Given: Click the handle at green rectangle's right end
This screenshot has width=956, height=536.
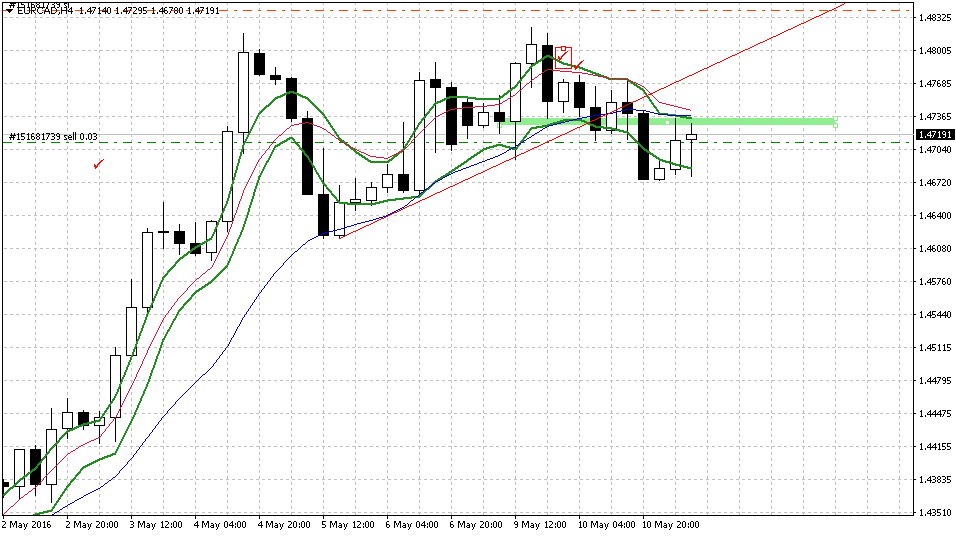Looking at the screenshot, I should (x=835, y=122).
